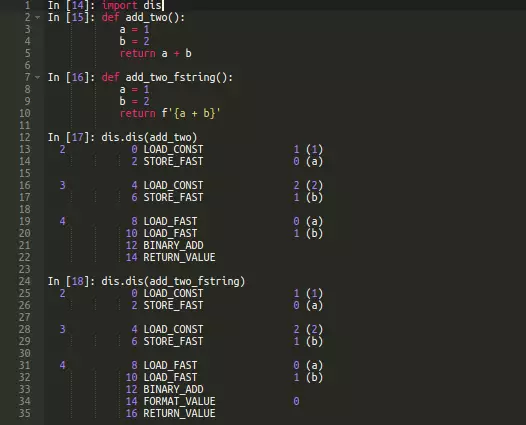Click the 'import dis' statement on line 1
The image size is (526, 425).
(132, 5)
